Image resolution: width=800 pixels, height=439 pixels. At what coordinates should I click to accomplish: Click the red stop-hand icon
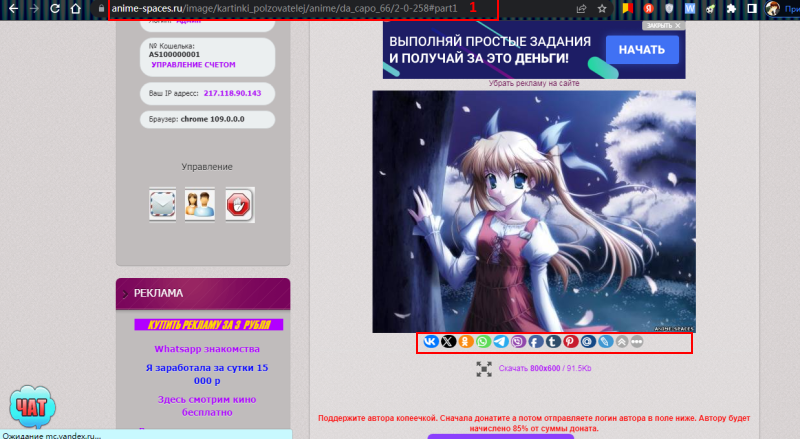pyautogui.click(x=239, y=204)
